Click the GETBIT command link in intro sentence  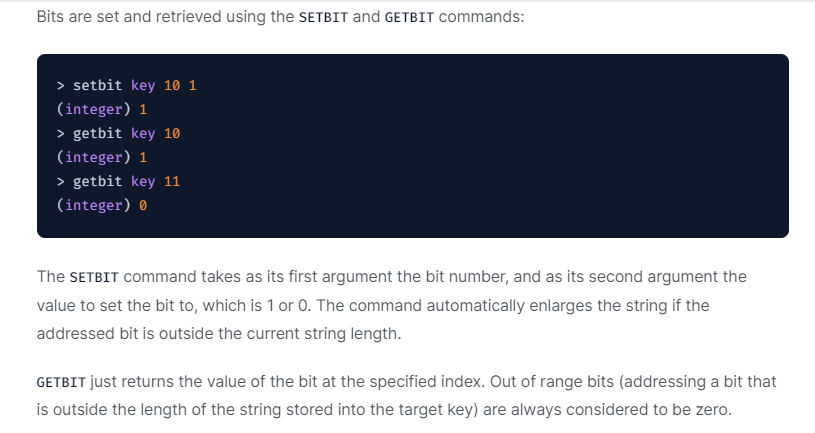408,18
